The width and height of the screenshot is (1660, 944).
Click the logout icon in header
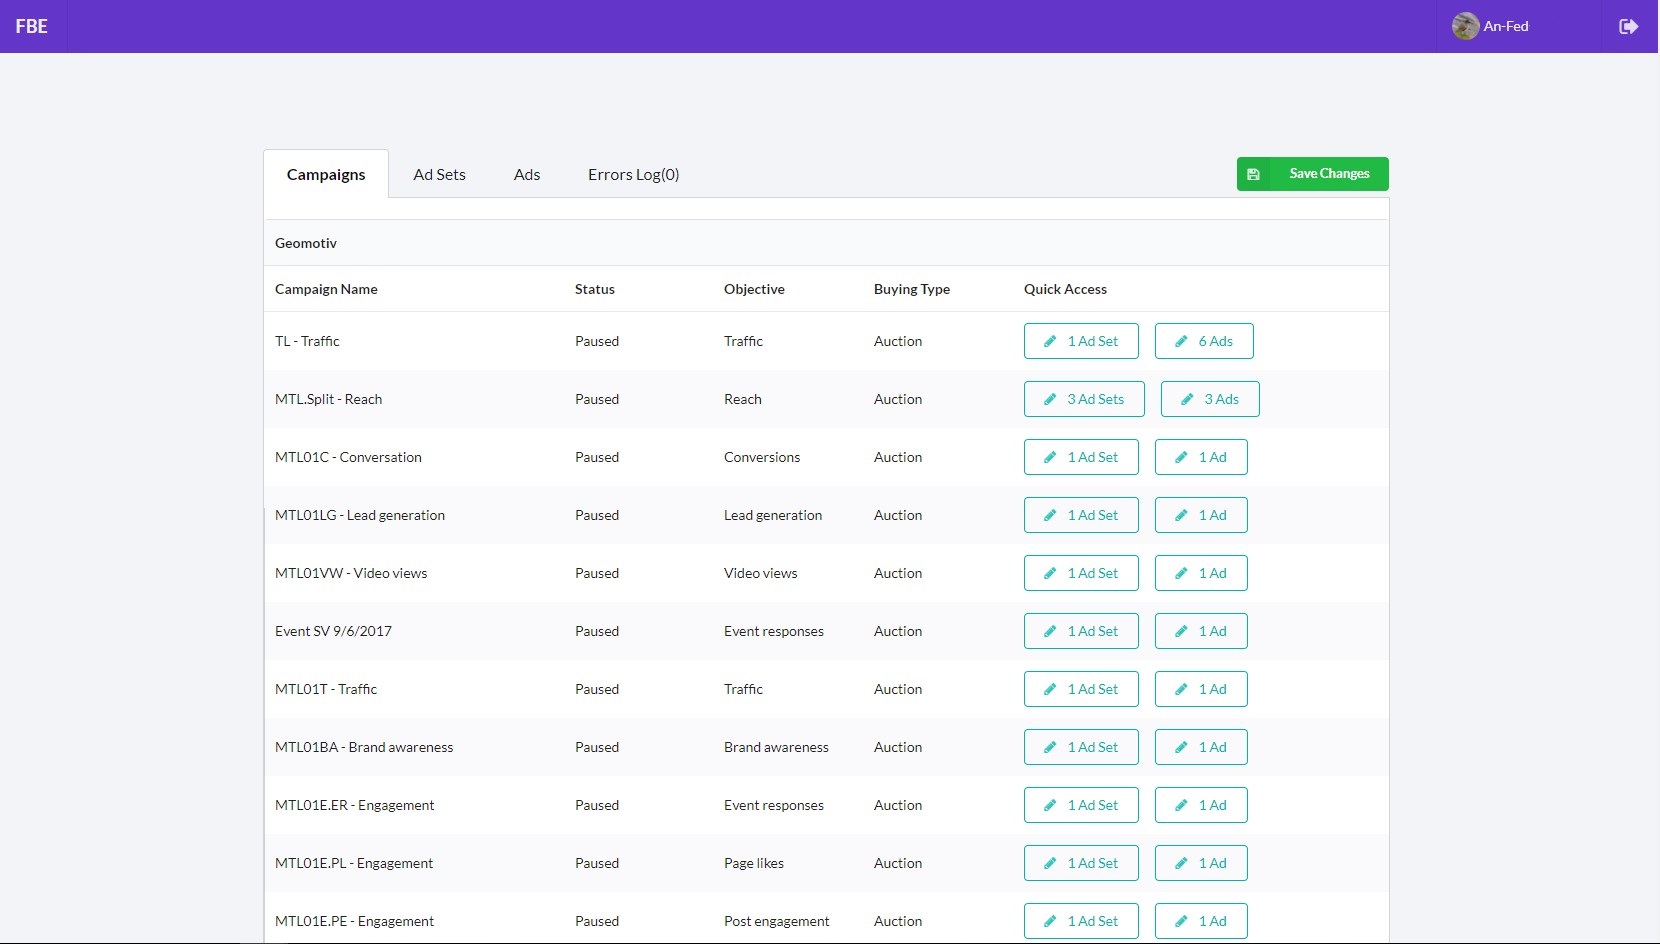tap(1628, 27)
